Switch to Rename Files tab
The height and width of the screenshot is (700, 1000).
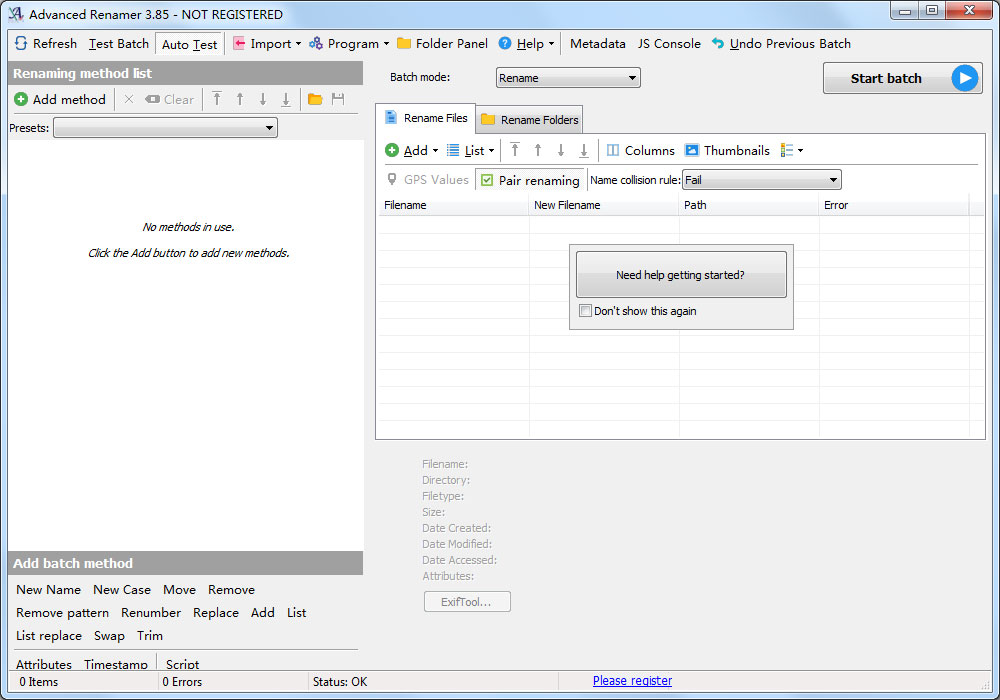pos(426,118)
